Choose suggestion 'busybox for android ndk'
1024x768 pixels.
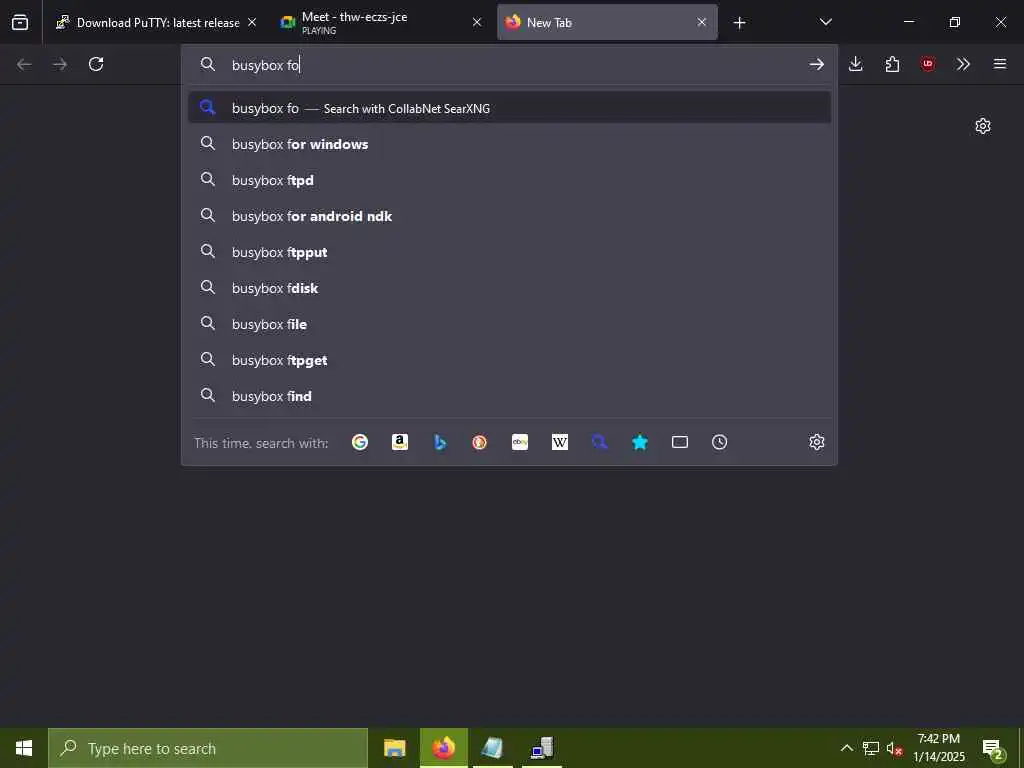[x=509, y=216]
